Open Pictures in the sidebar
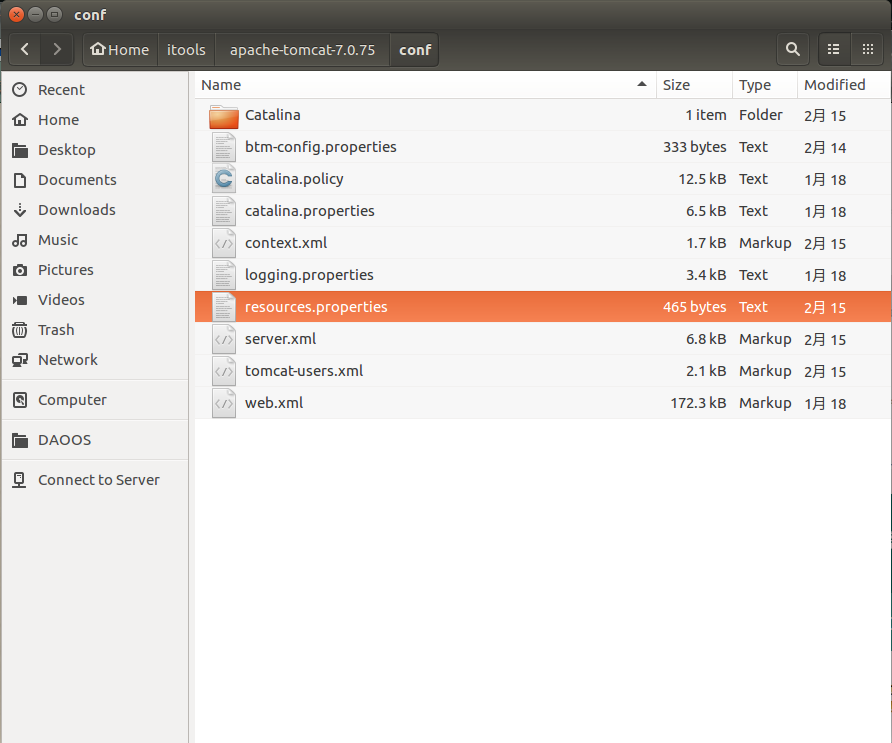 (94, 270)
